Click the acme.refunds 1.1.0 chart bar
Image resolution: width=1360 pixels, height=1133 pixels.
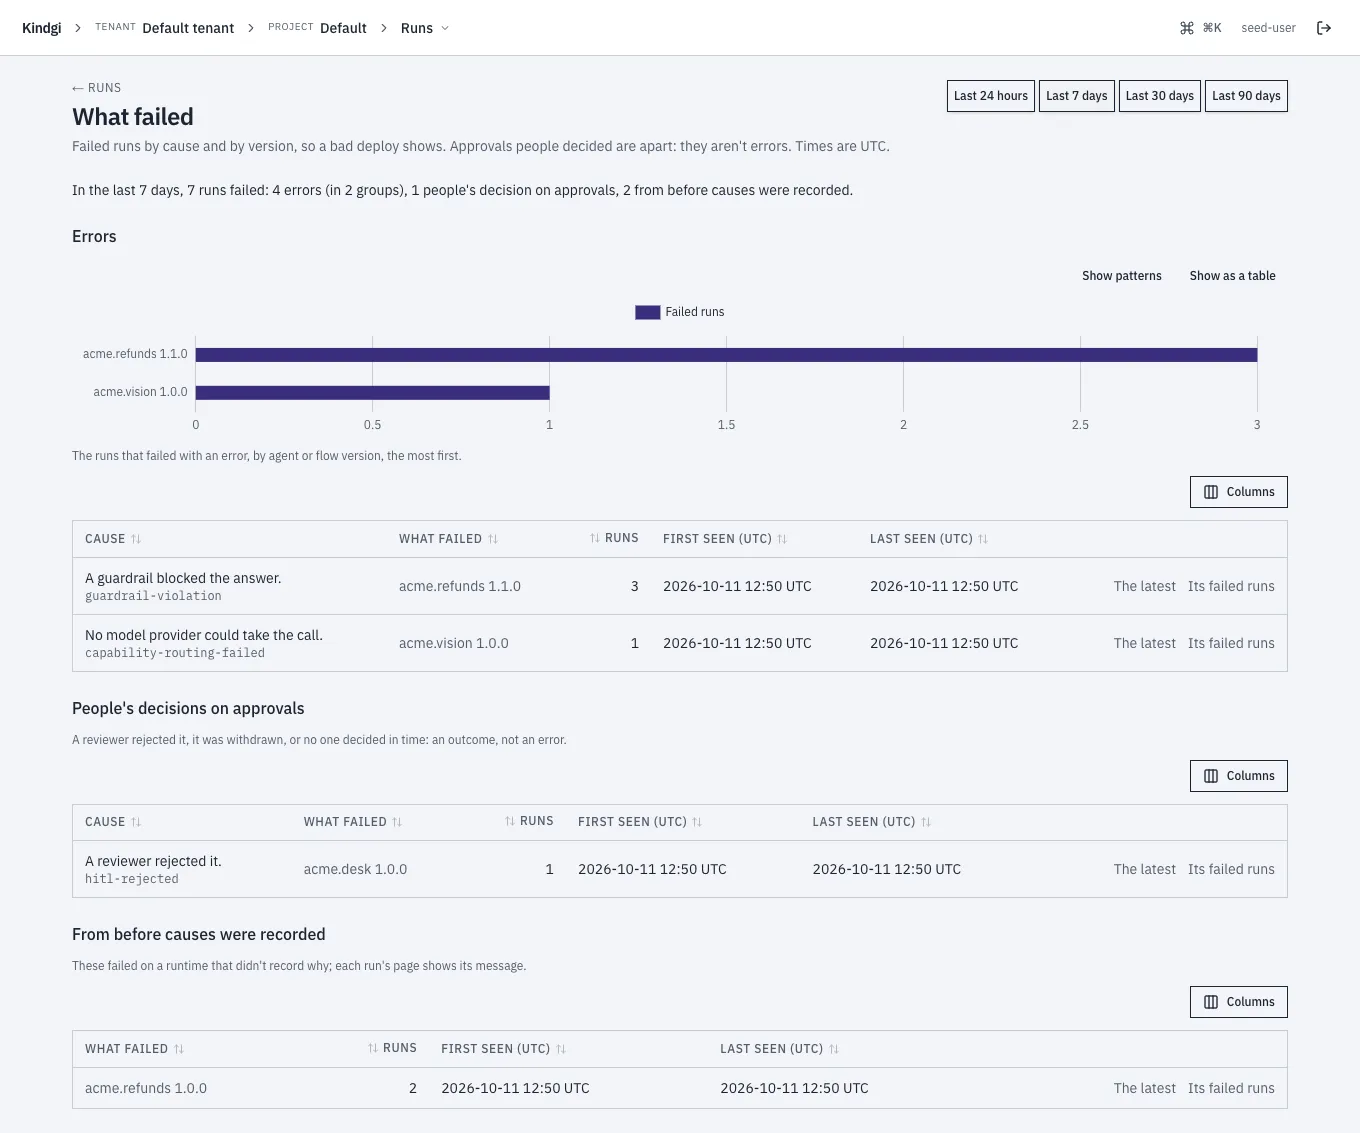coord(726,354)
